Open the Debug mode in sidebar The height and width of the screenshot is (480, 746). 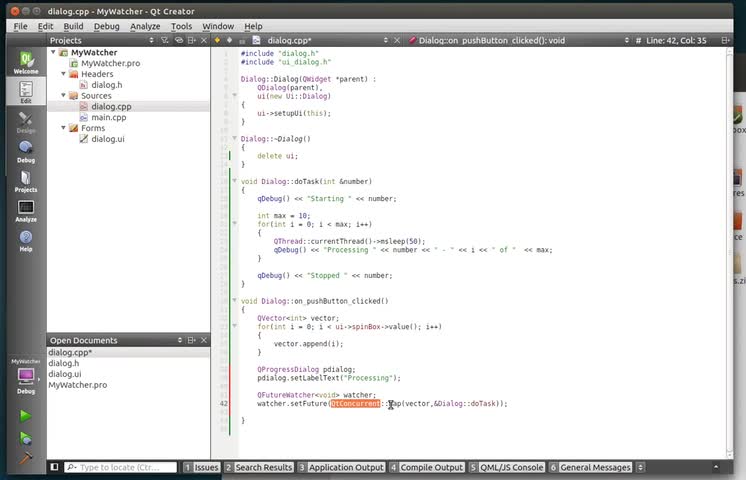pyautogui.click(x=25, y=151)
